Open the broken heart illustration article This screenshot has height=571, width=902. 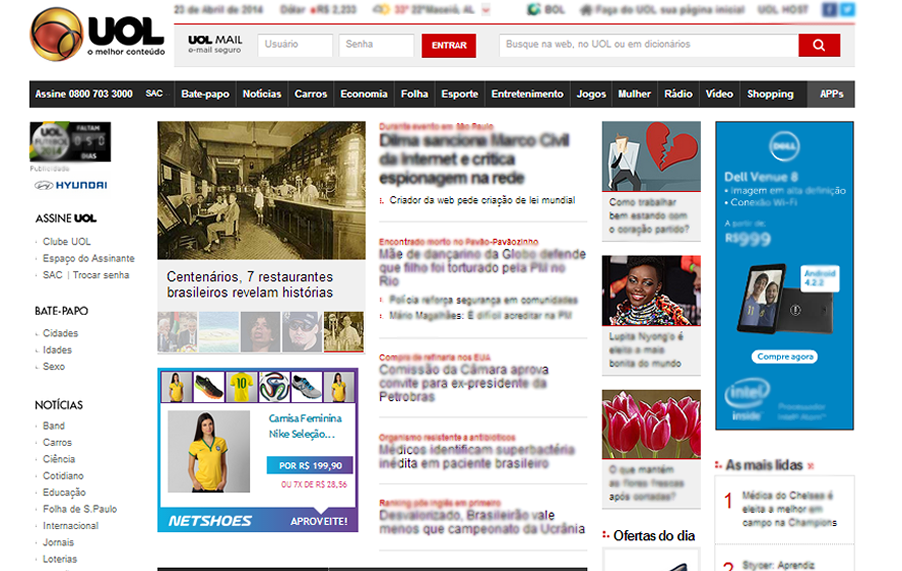click(651, 156)
